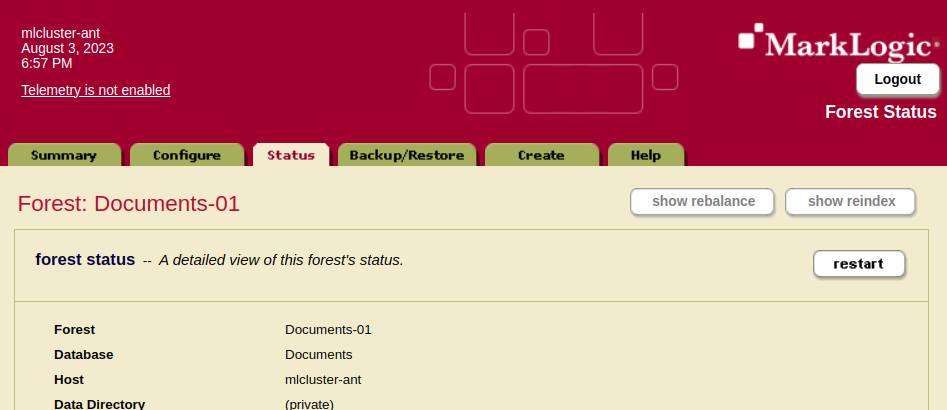Click the 'forest status' section title

point(85,260)
